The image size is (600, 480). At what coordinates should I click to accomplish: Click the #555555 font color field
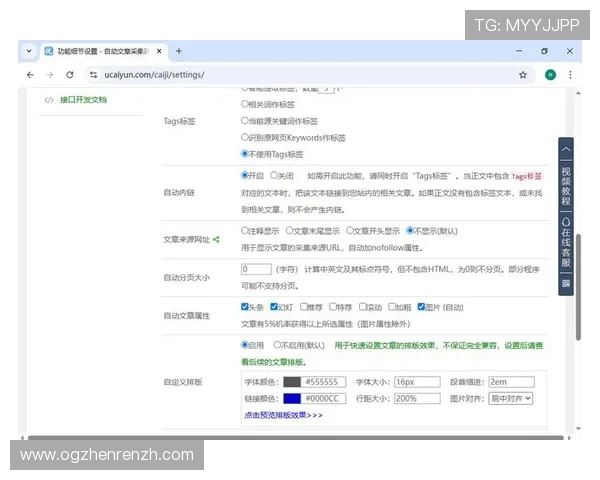point(323,382)
